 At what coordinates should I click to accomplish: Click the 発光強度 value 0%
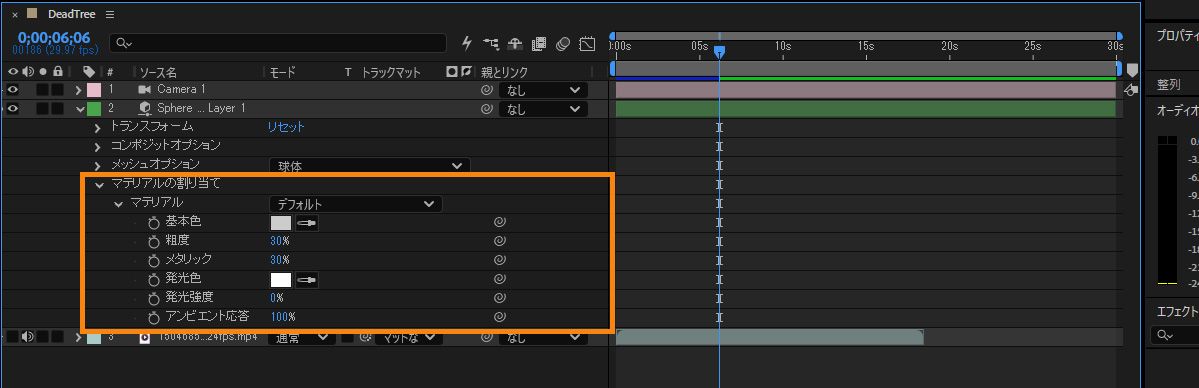click(277, 298)
